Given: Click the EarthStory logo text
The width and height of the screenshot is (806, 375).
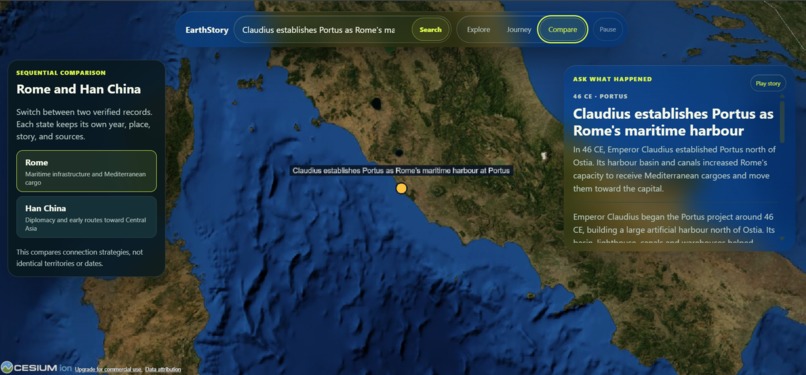Looking at the screenshot, I should 207,30.
